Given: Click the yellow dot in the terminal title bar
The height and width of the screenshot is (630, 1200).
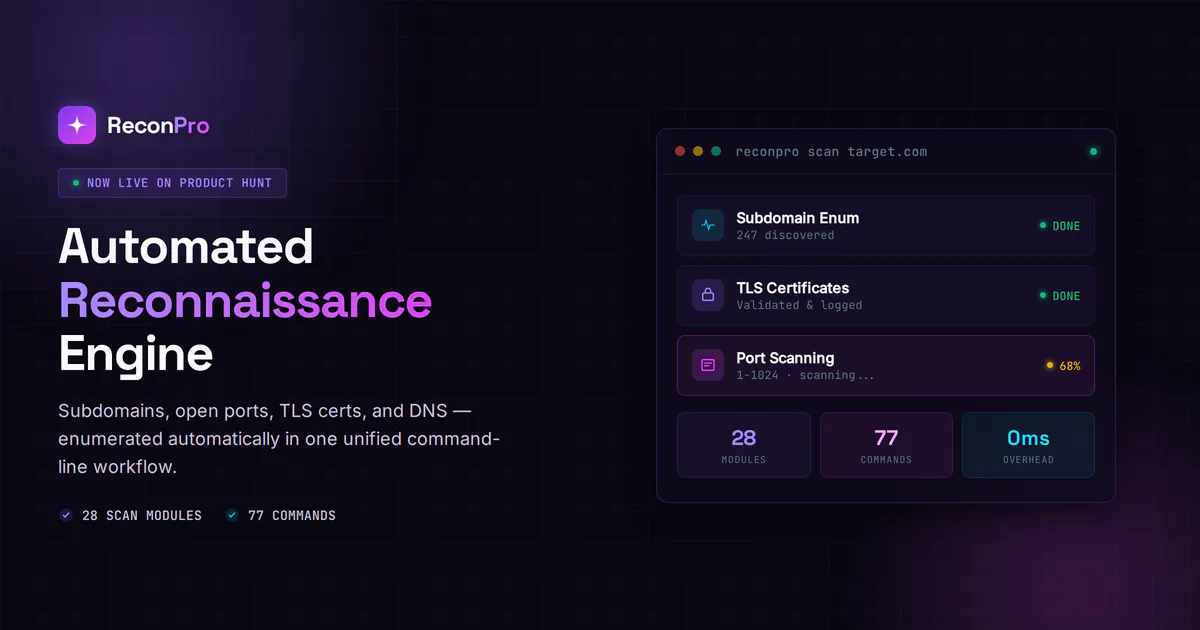Looking at the screenshot, I should 698,151.
